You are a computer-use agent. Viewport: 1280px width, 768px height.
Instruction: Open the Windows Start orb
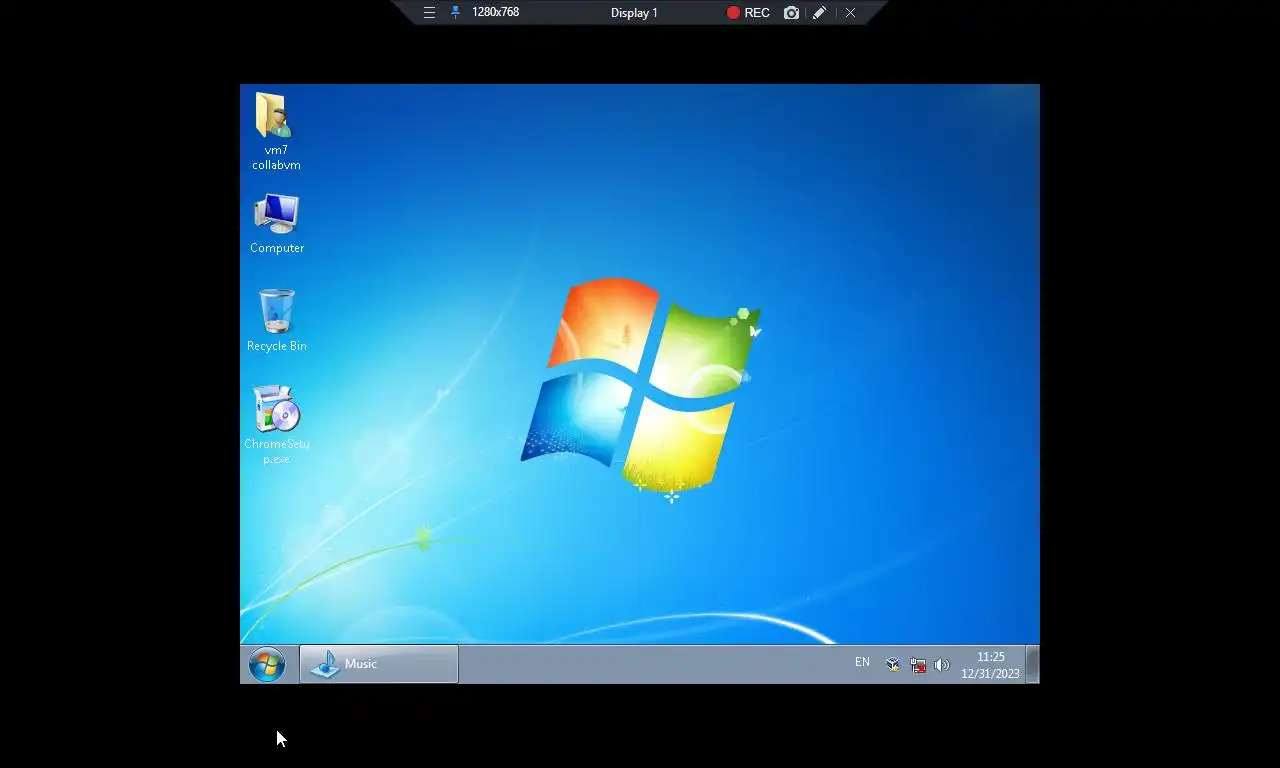point(267,664)
